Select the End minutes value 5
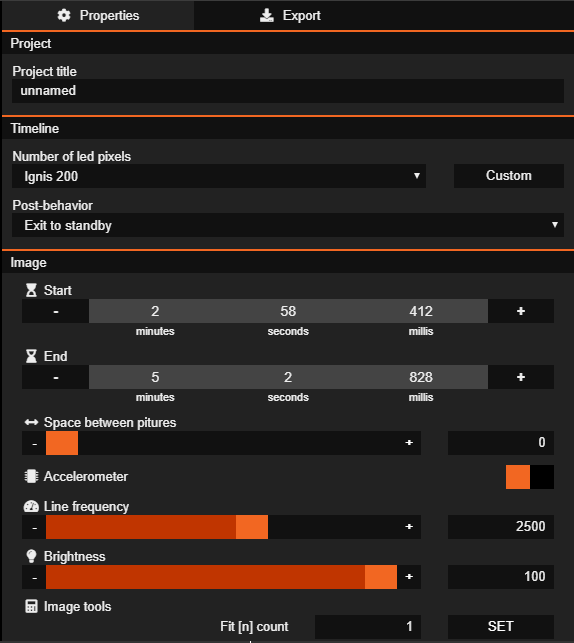The image size is (574, 643). tap(155, 377)
